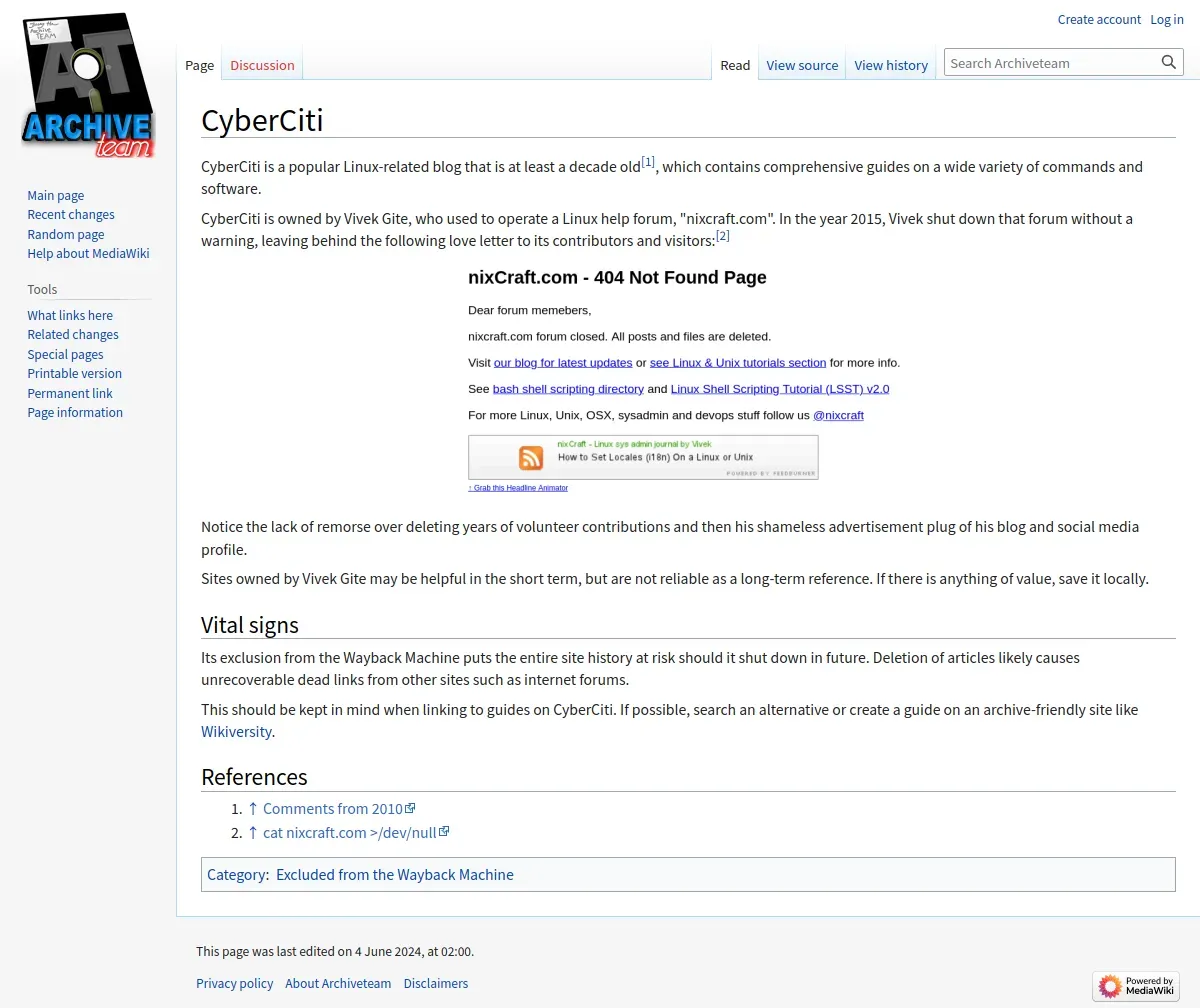Click the Vital signs section heading
This screenshot has width=1200, height=1008.
click(x=250, y=625)
